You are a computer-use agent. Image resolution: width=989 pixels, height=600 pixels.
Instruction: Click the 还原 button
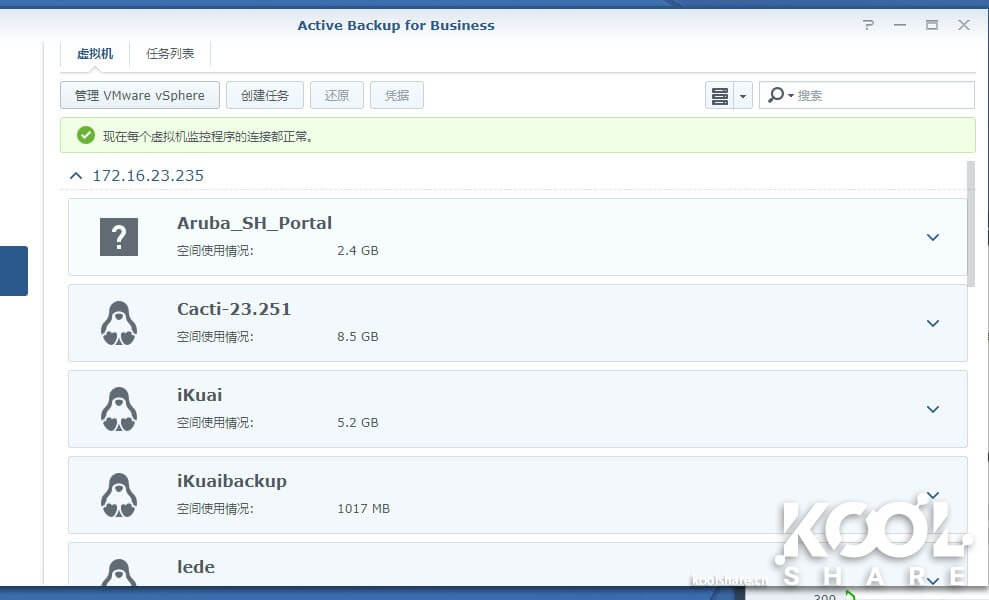pos(337,95)
